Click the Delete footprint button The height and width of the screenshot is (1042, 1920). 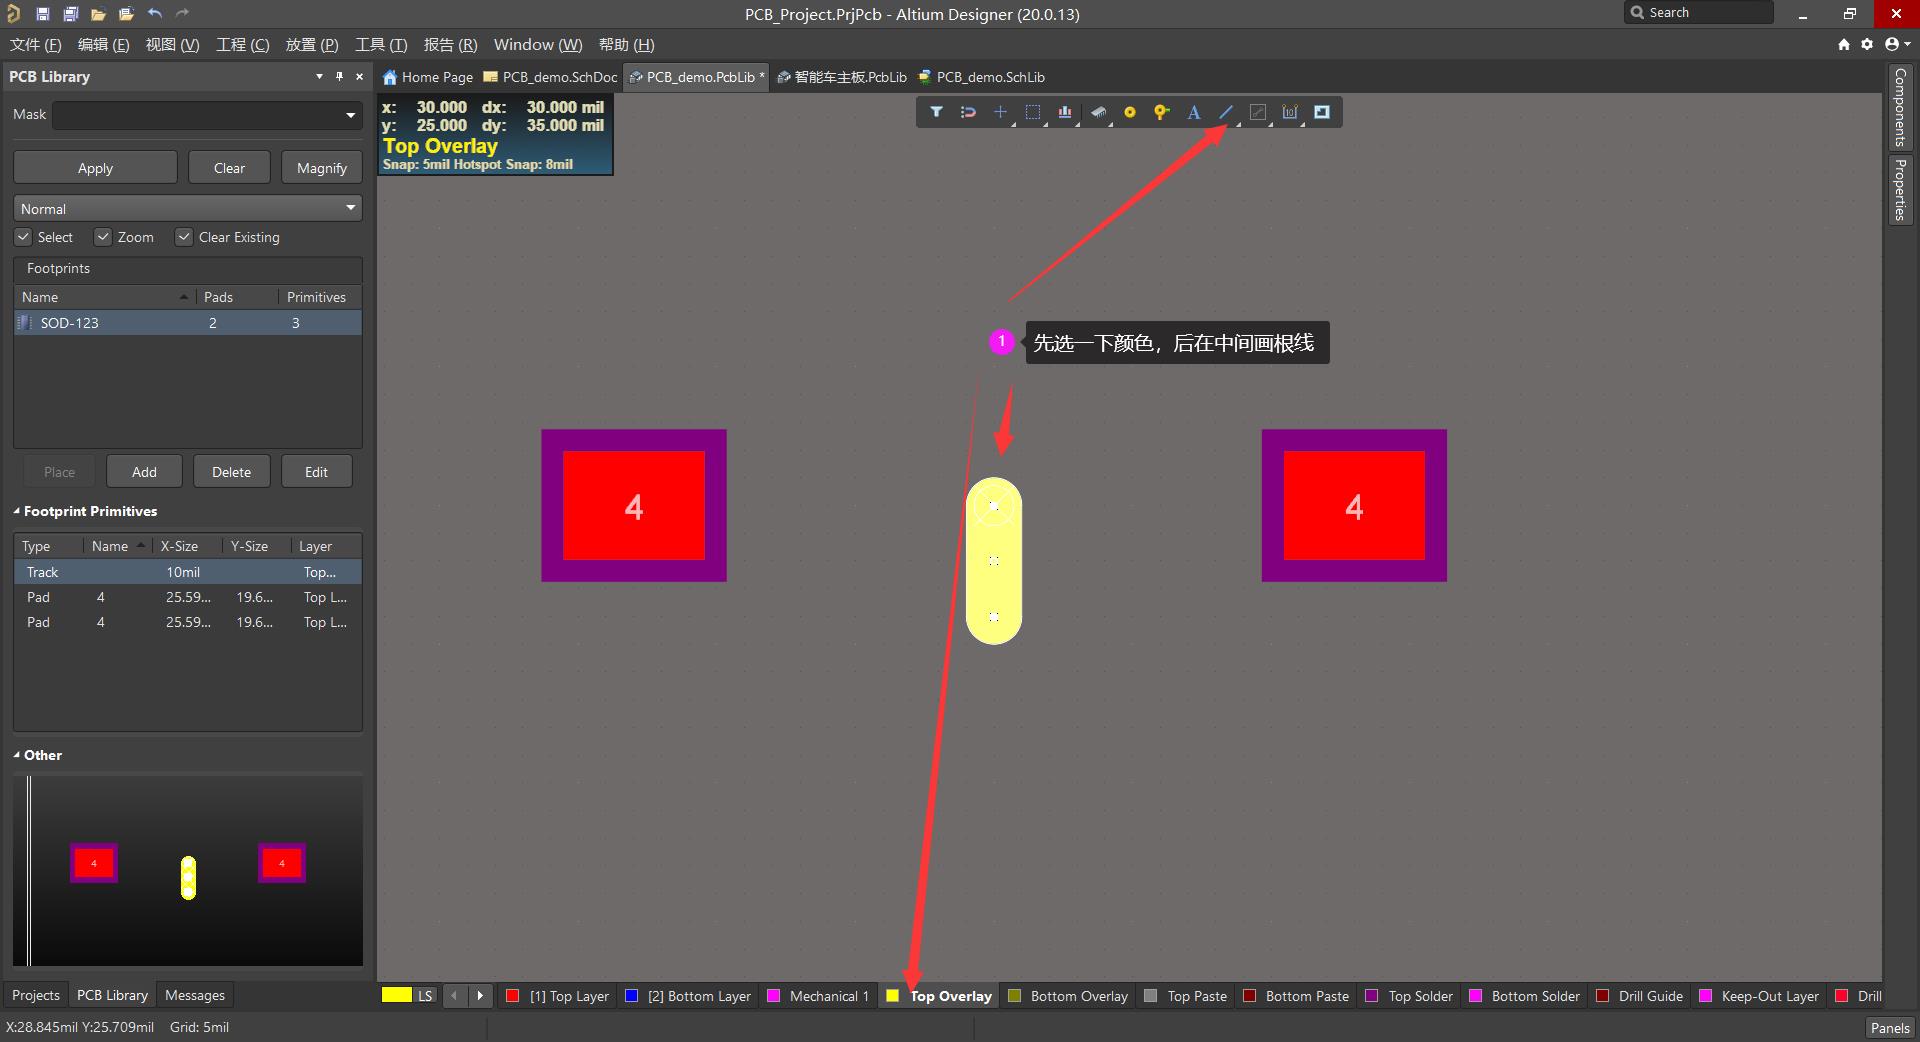click(x=231, y=472)
